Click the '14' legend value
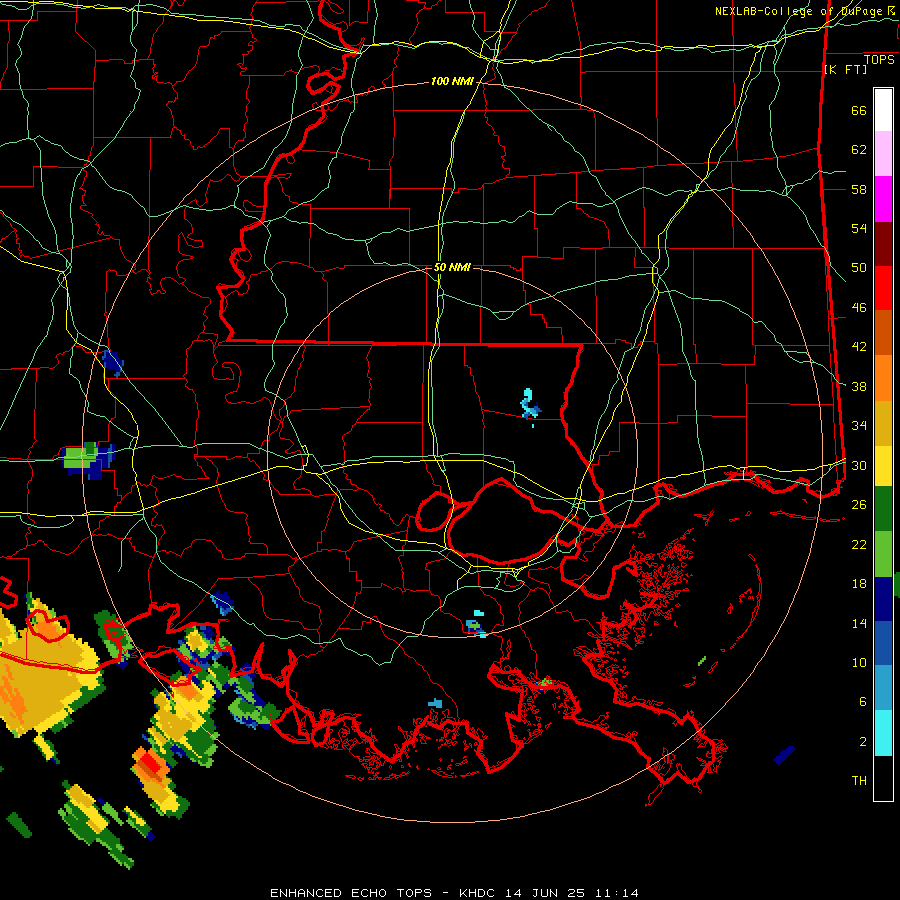The height and width of the screenshot is (900, 900). [859, 623]
